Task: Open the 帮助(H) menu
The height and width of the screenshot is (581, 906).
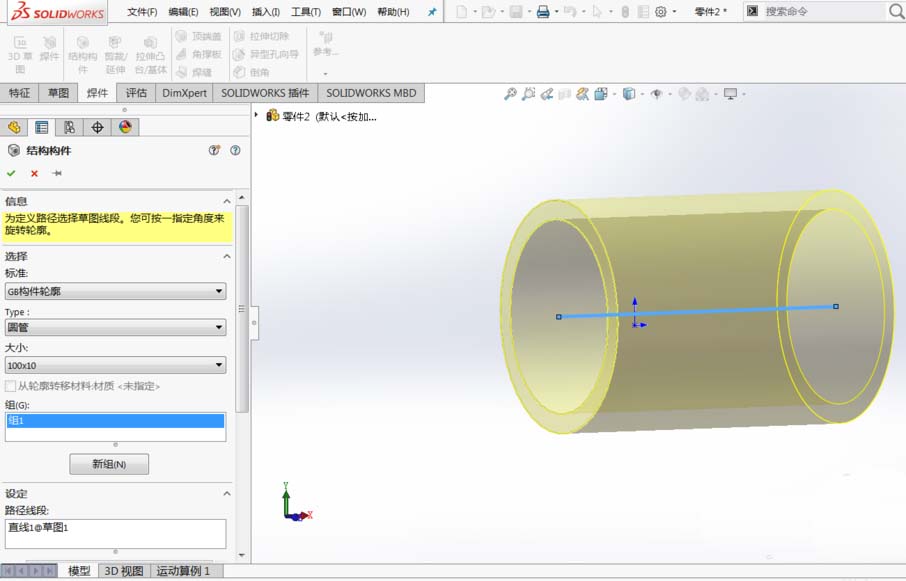Action: click(393, 12)
